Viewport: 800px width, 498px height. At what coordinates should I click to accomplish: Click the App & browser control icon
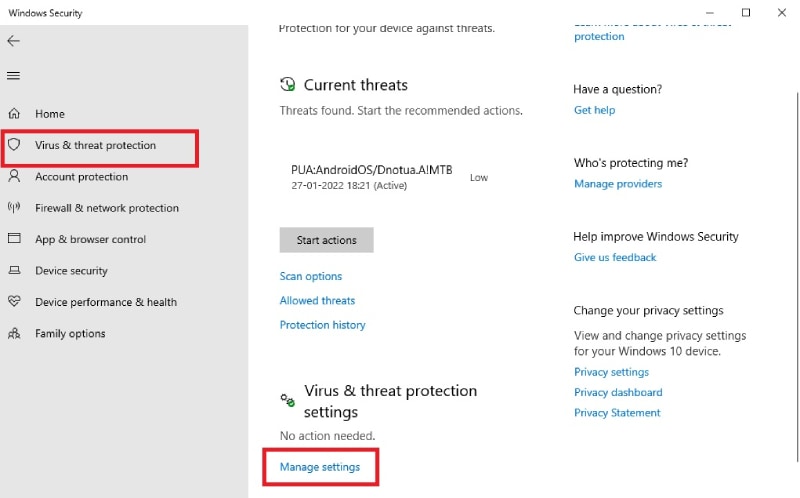14,239
